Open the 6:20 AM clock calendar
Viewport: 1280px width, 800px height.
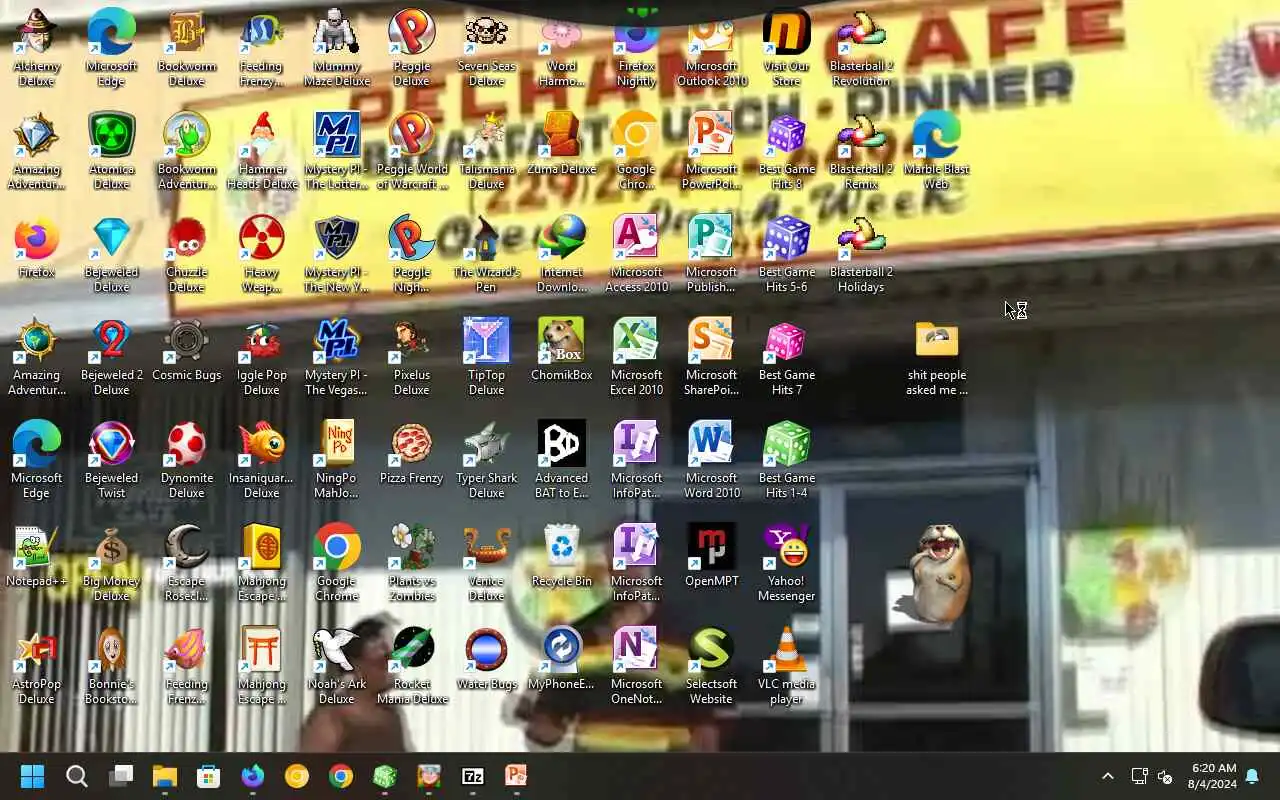(x=1213, y=776)
